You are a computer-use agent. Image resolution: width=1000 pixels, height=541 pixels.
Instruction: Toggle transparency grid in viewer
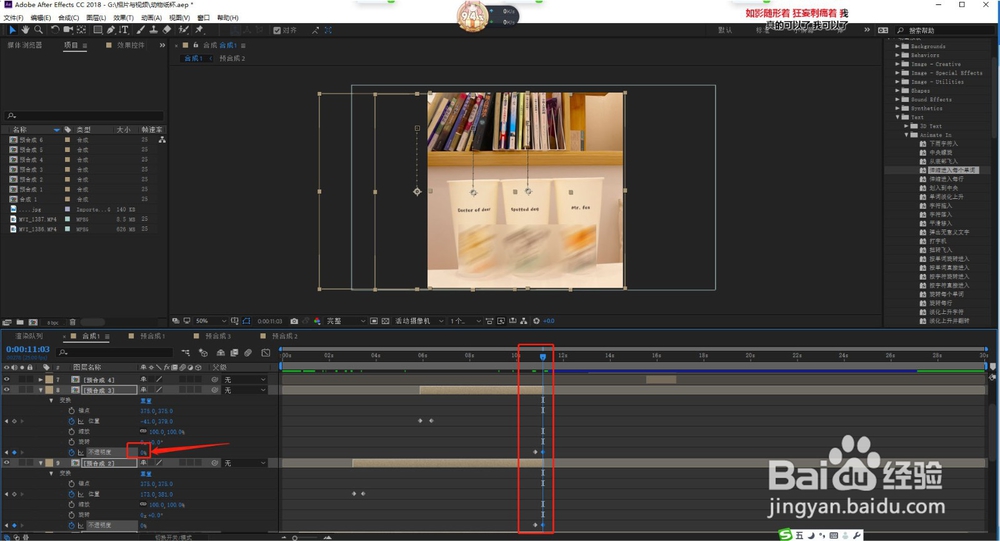tap(385, 321)
